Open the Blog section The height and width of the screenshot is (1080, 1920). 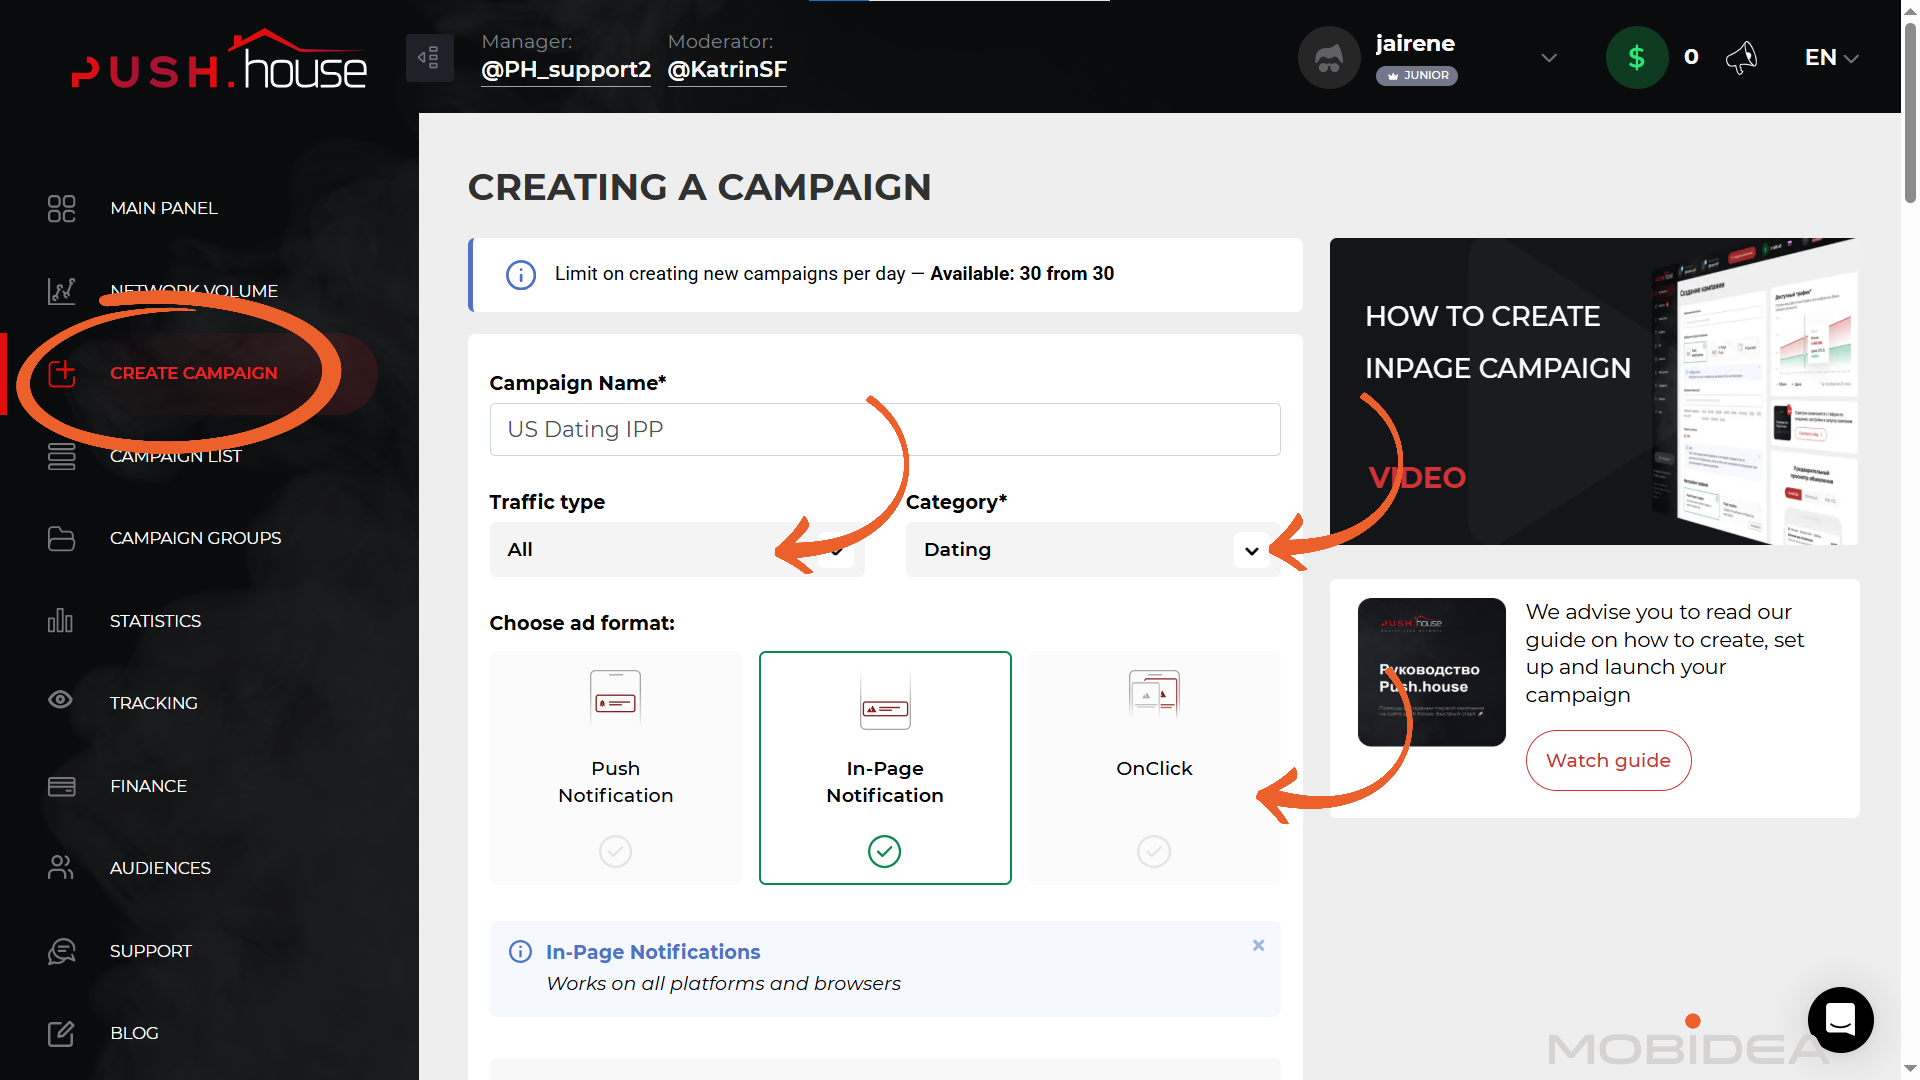[x=61, y=1033]
